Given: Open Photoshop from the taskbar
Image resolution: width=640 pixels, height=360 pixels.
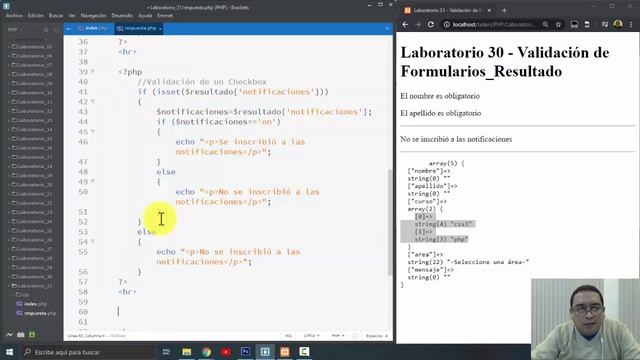Looking at the screenshot, I should click(x=245, y=352).
